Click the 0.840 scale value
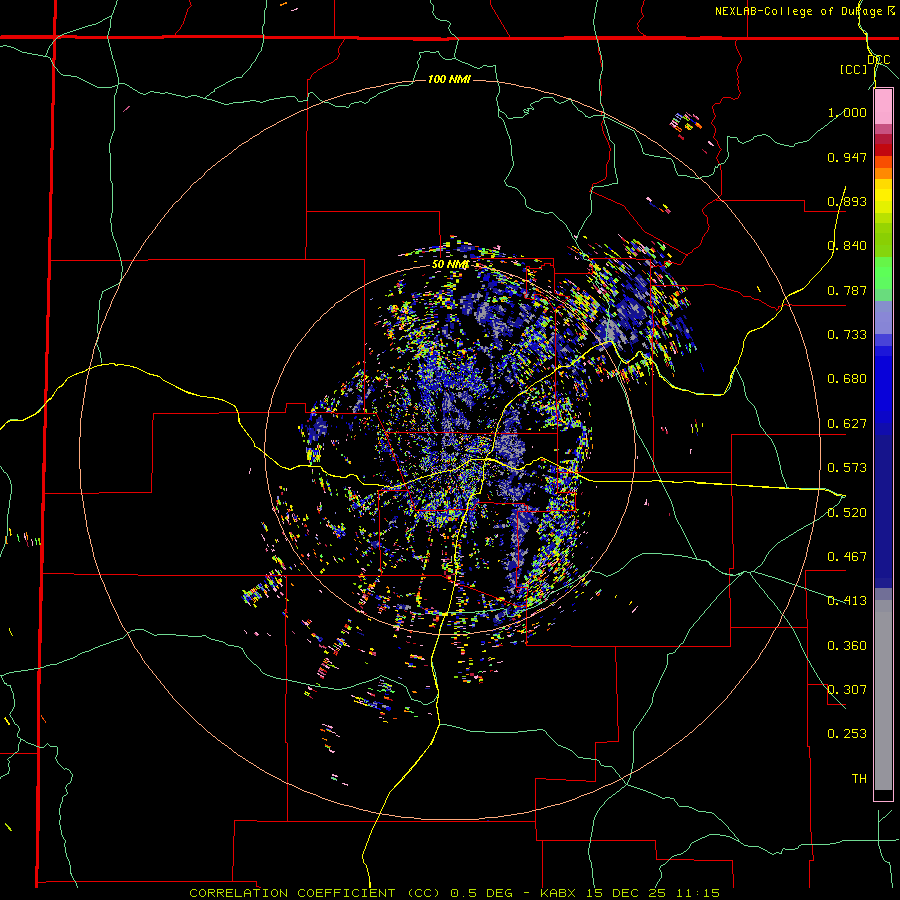 pyautogui.click(x=847, y=246)
